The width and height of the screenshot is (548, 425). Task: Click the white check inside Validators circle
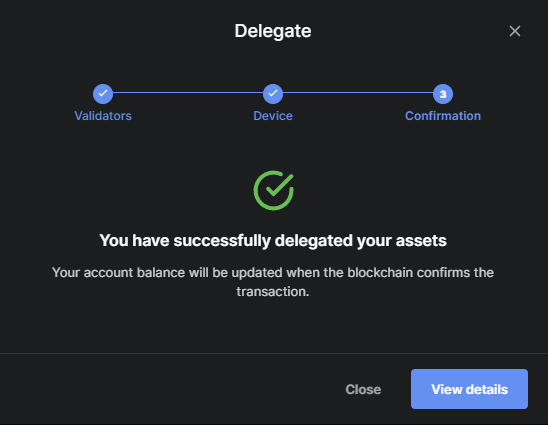pyautogui.click(x=103, y=93)
